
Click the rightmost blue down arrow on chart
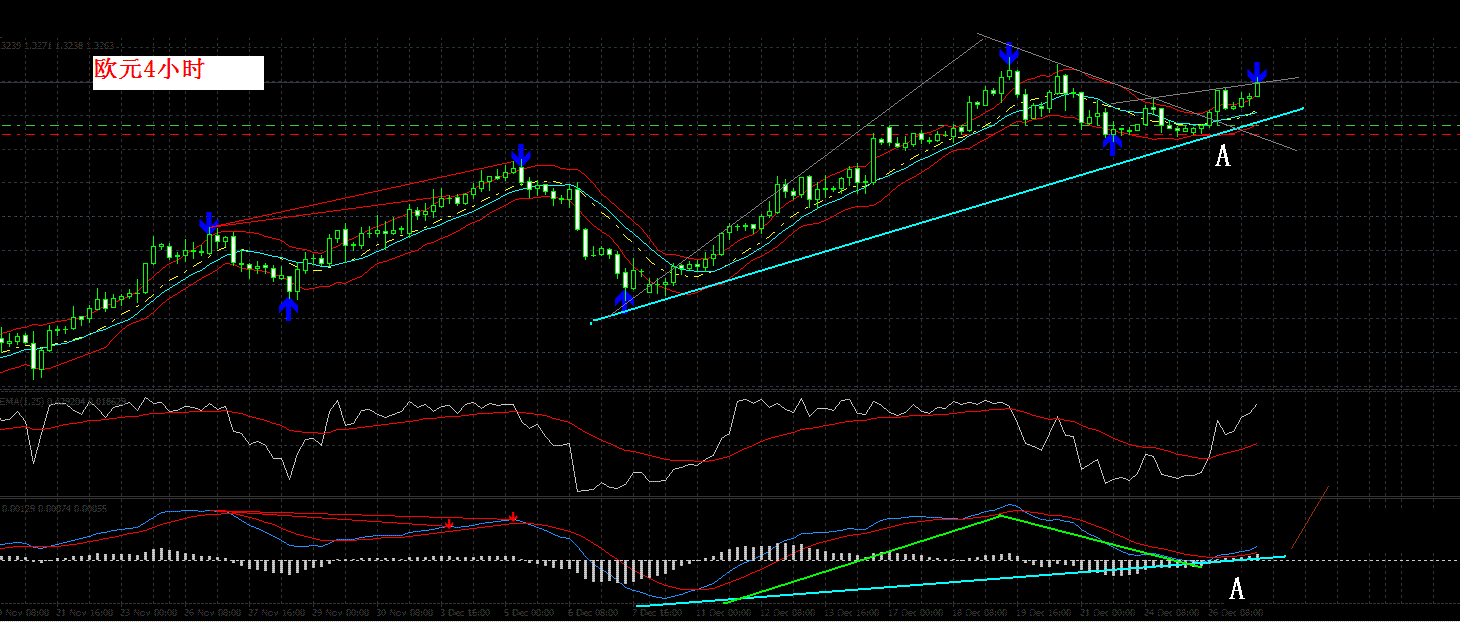(x=1257, y=72)
